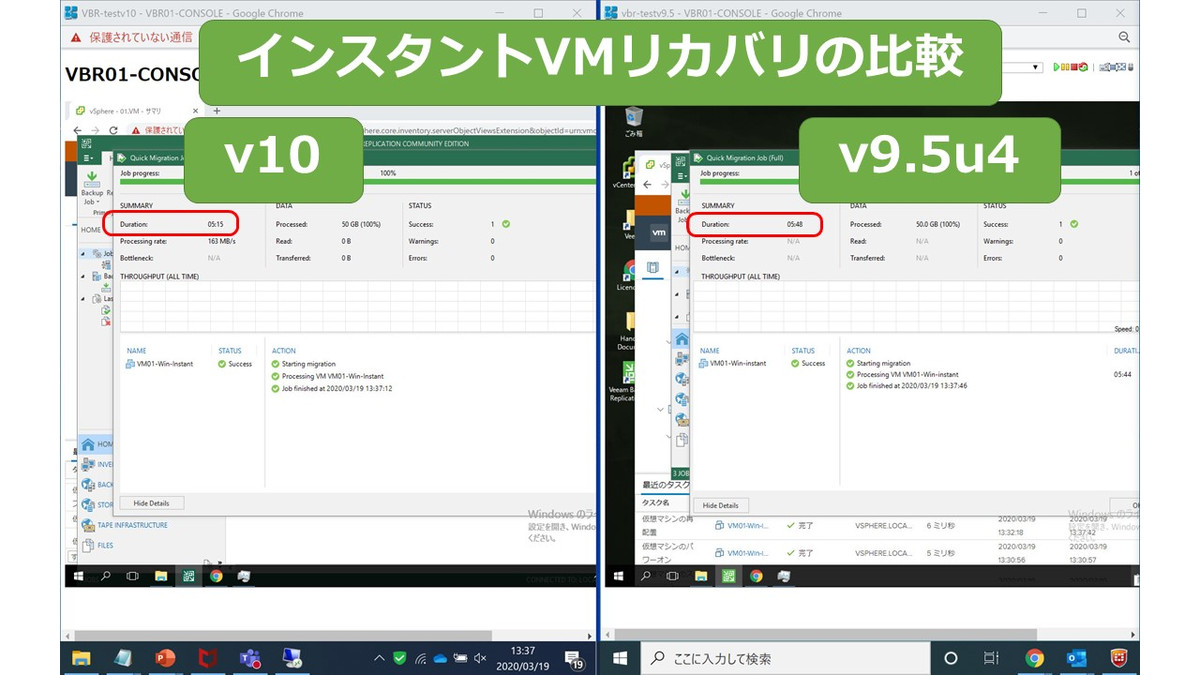Show hidden tray icons
The height and width of the screenshot is (675, 1200).
click(379, 658)
